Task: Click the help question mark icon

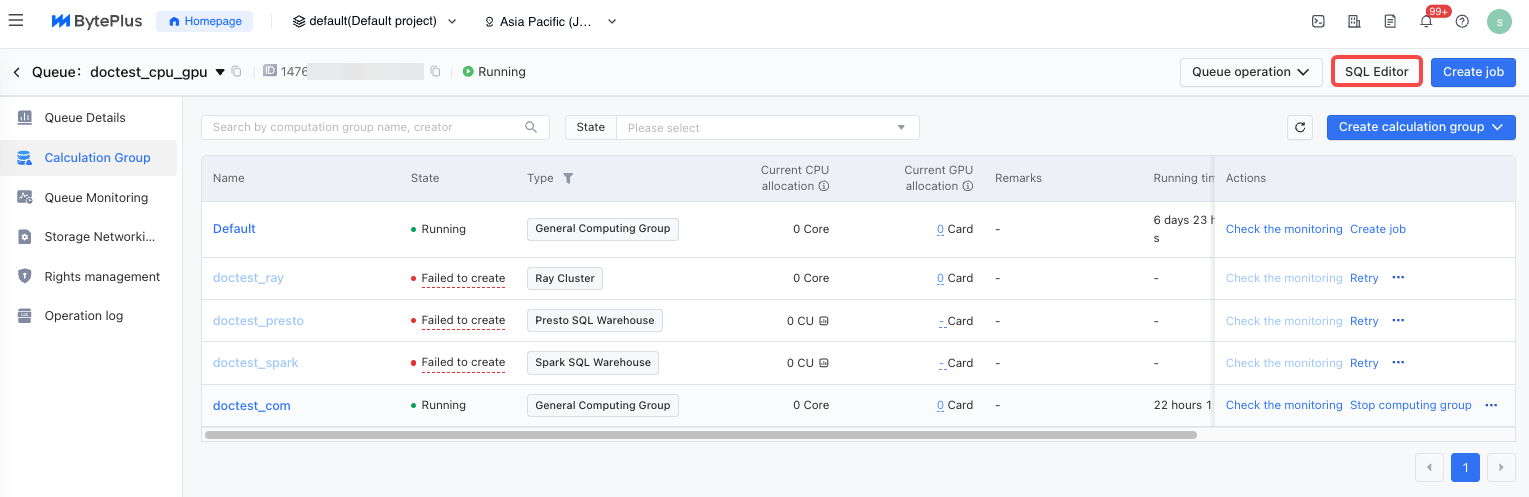Action: [1462, 21]
